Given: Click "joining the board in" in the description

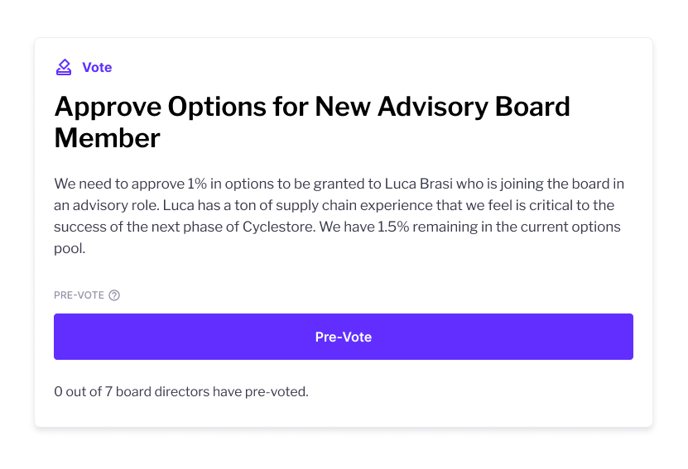Looking at the screenshot, I should (564, 184).
